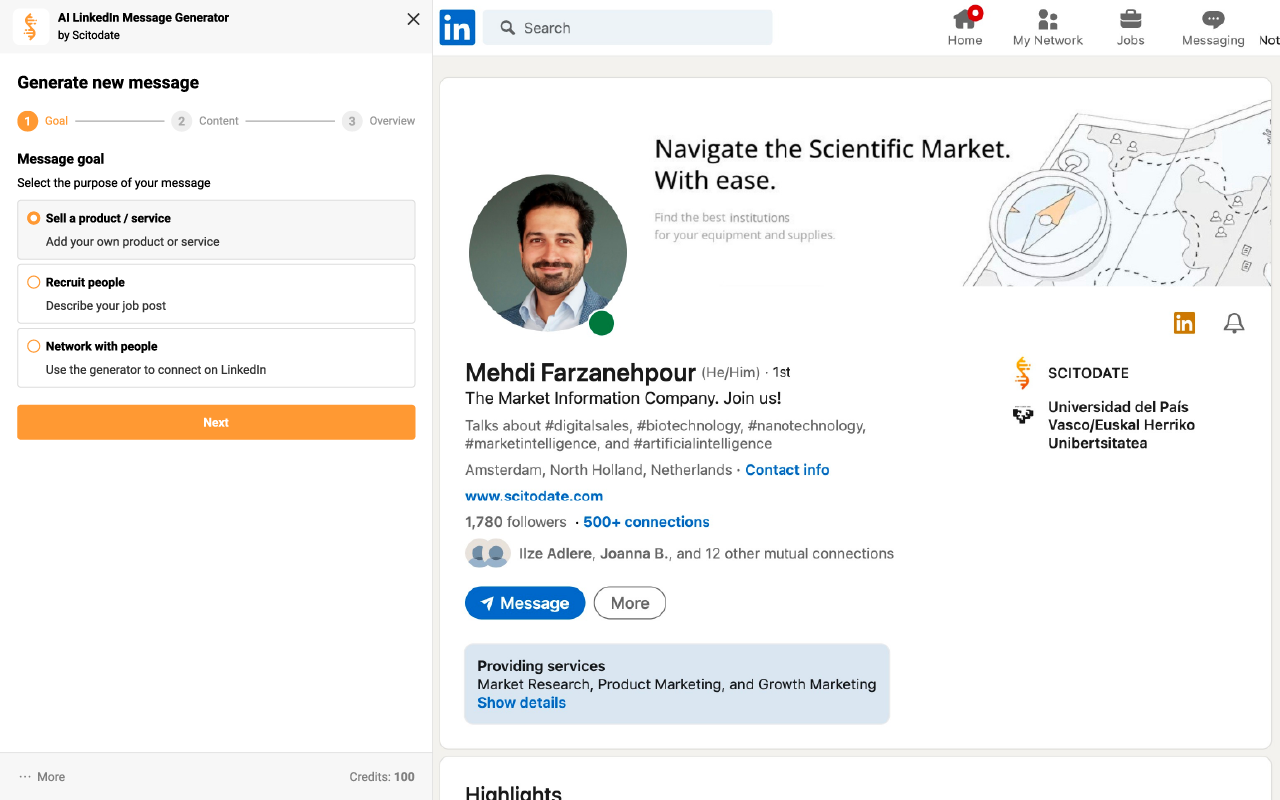Close the AI Message Generator panel

tap(413, 19)
